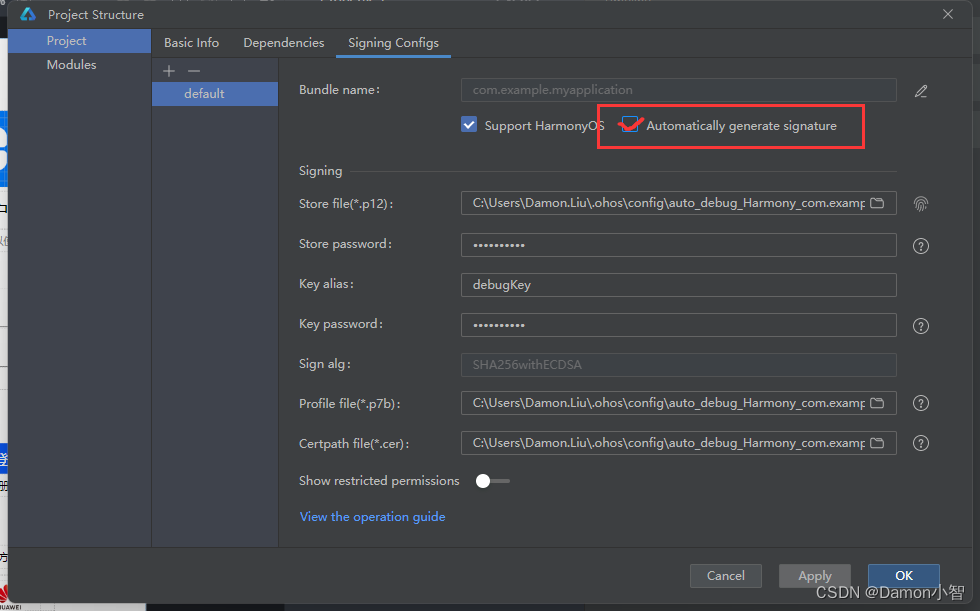Click the remove signing config minus icon

pos(194,71)
